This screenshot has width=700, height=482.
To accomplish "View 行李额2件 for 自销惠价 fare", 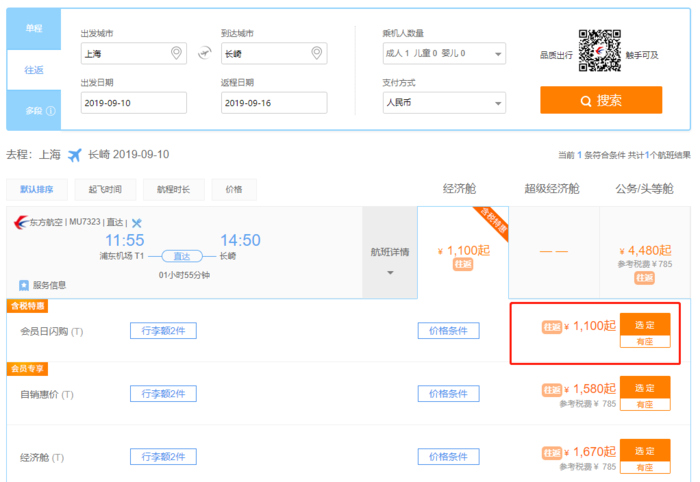I will pos(163,394).
